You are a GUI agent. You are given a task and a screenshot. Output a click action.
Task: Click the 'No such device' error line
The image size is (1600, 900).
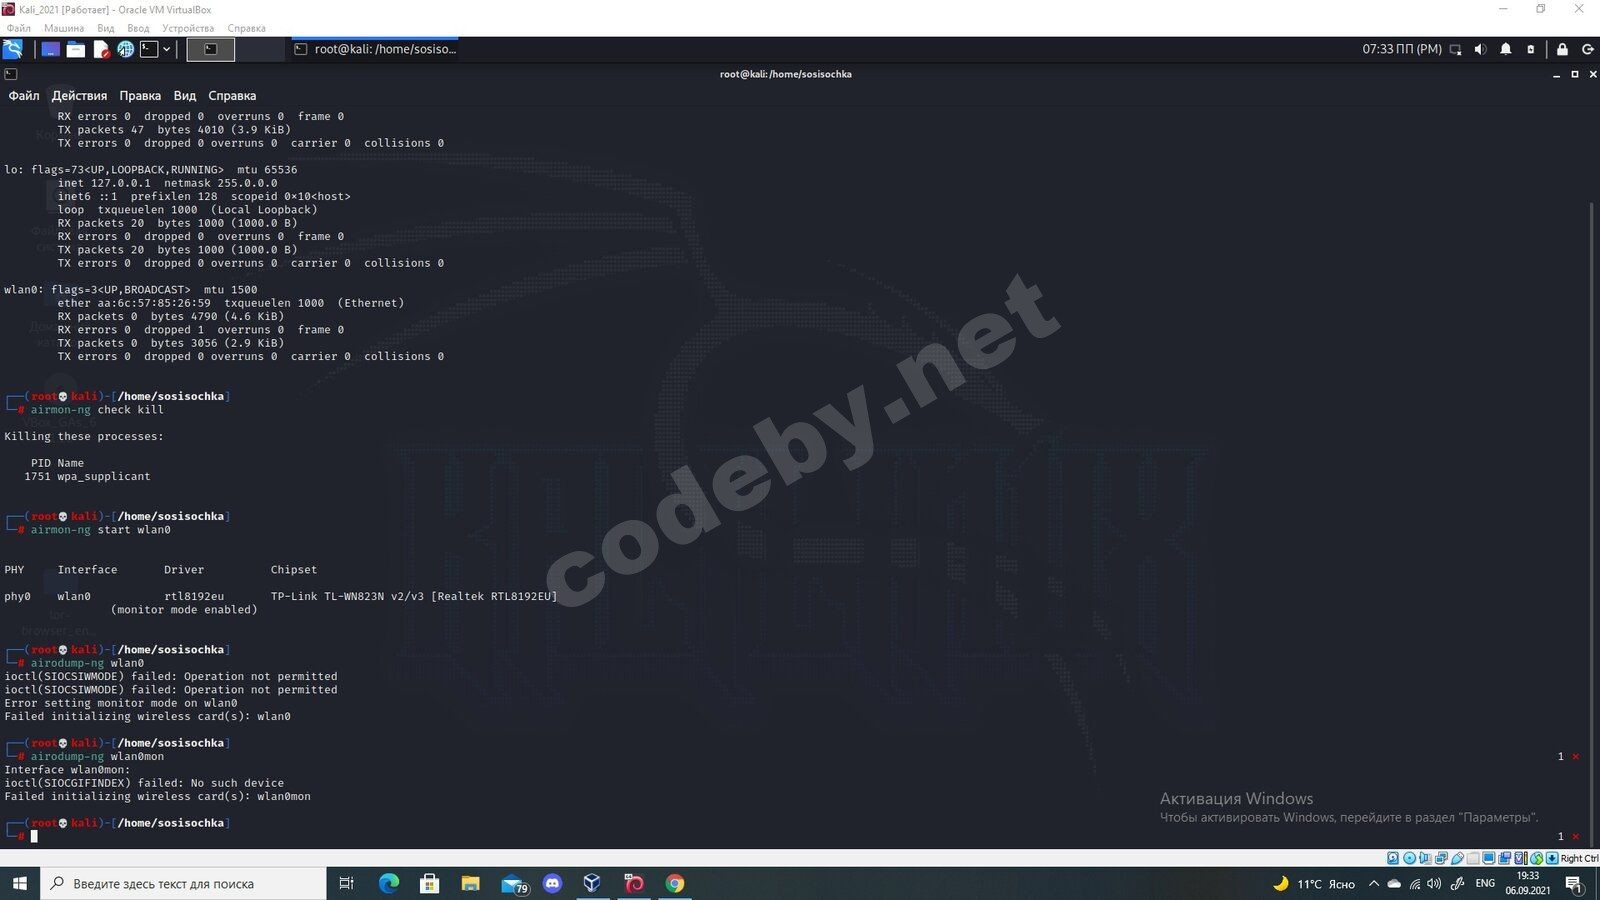coord(144,784)
